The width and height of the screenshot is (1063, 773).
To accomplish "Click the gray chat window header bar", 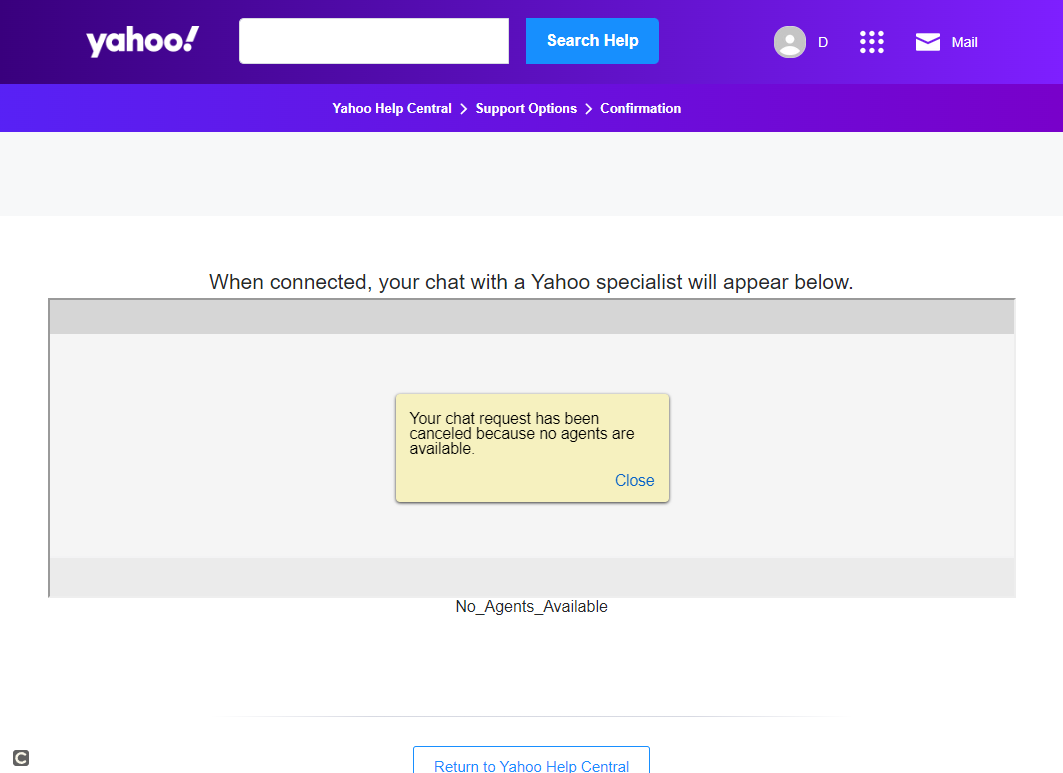I will pos(531,317).
